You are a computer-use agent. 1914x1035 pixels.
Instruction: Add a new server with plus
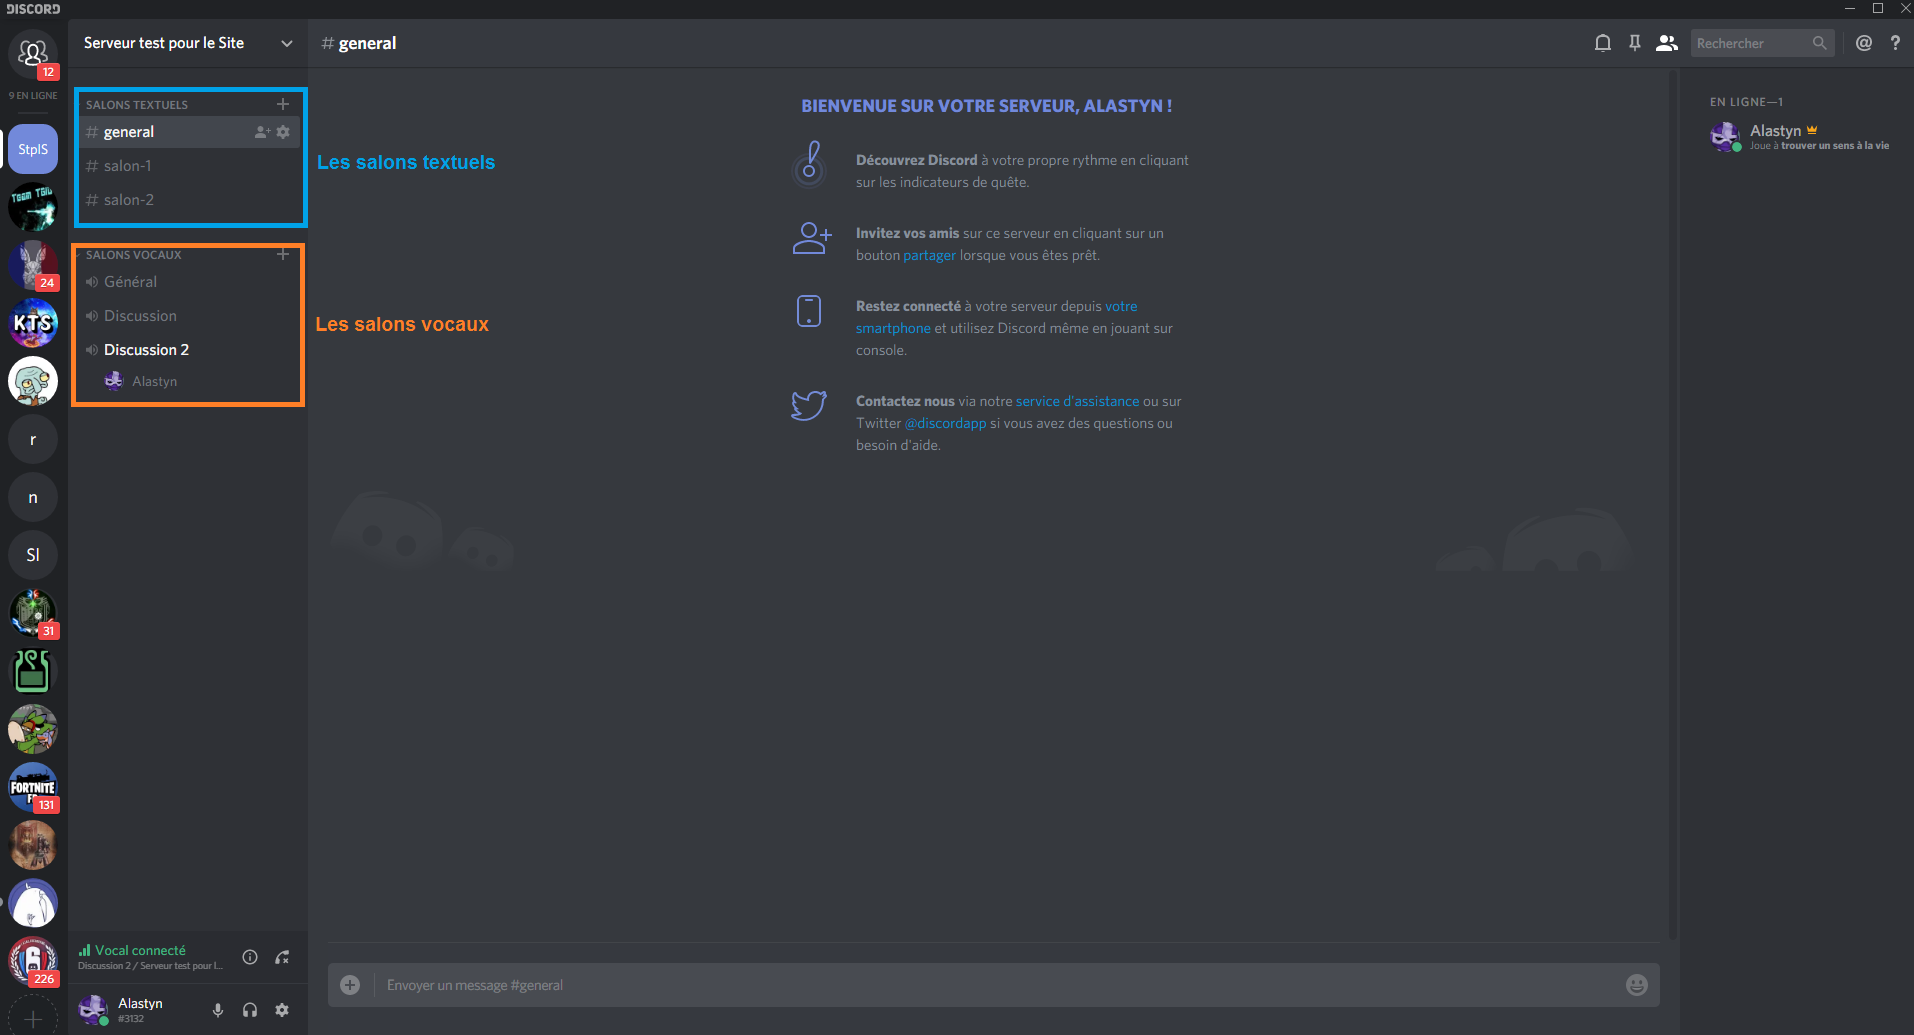pos(33,1018)
